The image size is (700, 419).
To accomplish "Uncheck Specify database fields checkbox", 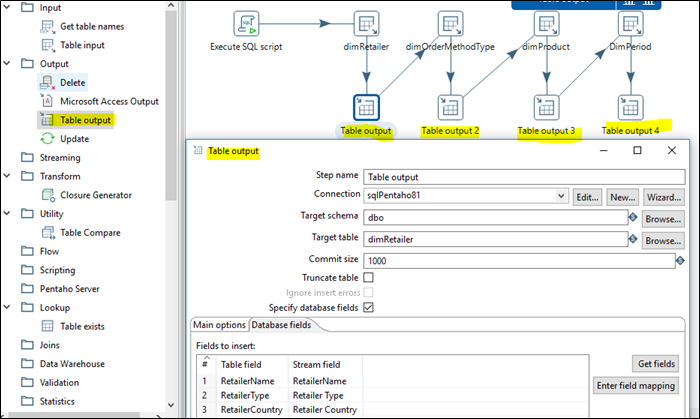I will click(368, 307).
